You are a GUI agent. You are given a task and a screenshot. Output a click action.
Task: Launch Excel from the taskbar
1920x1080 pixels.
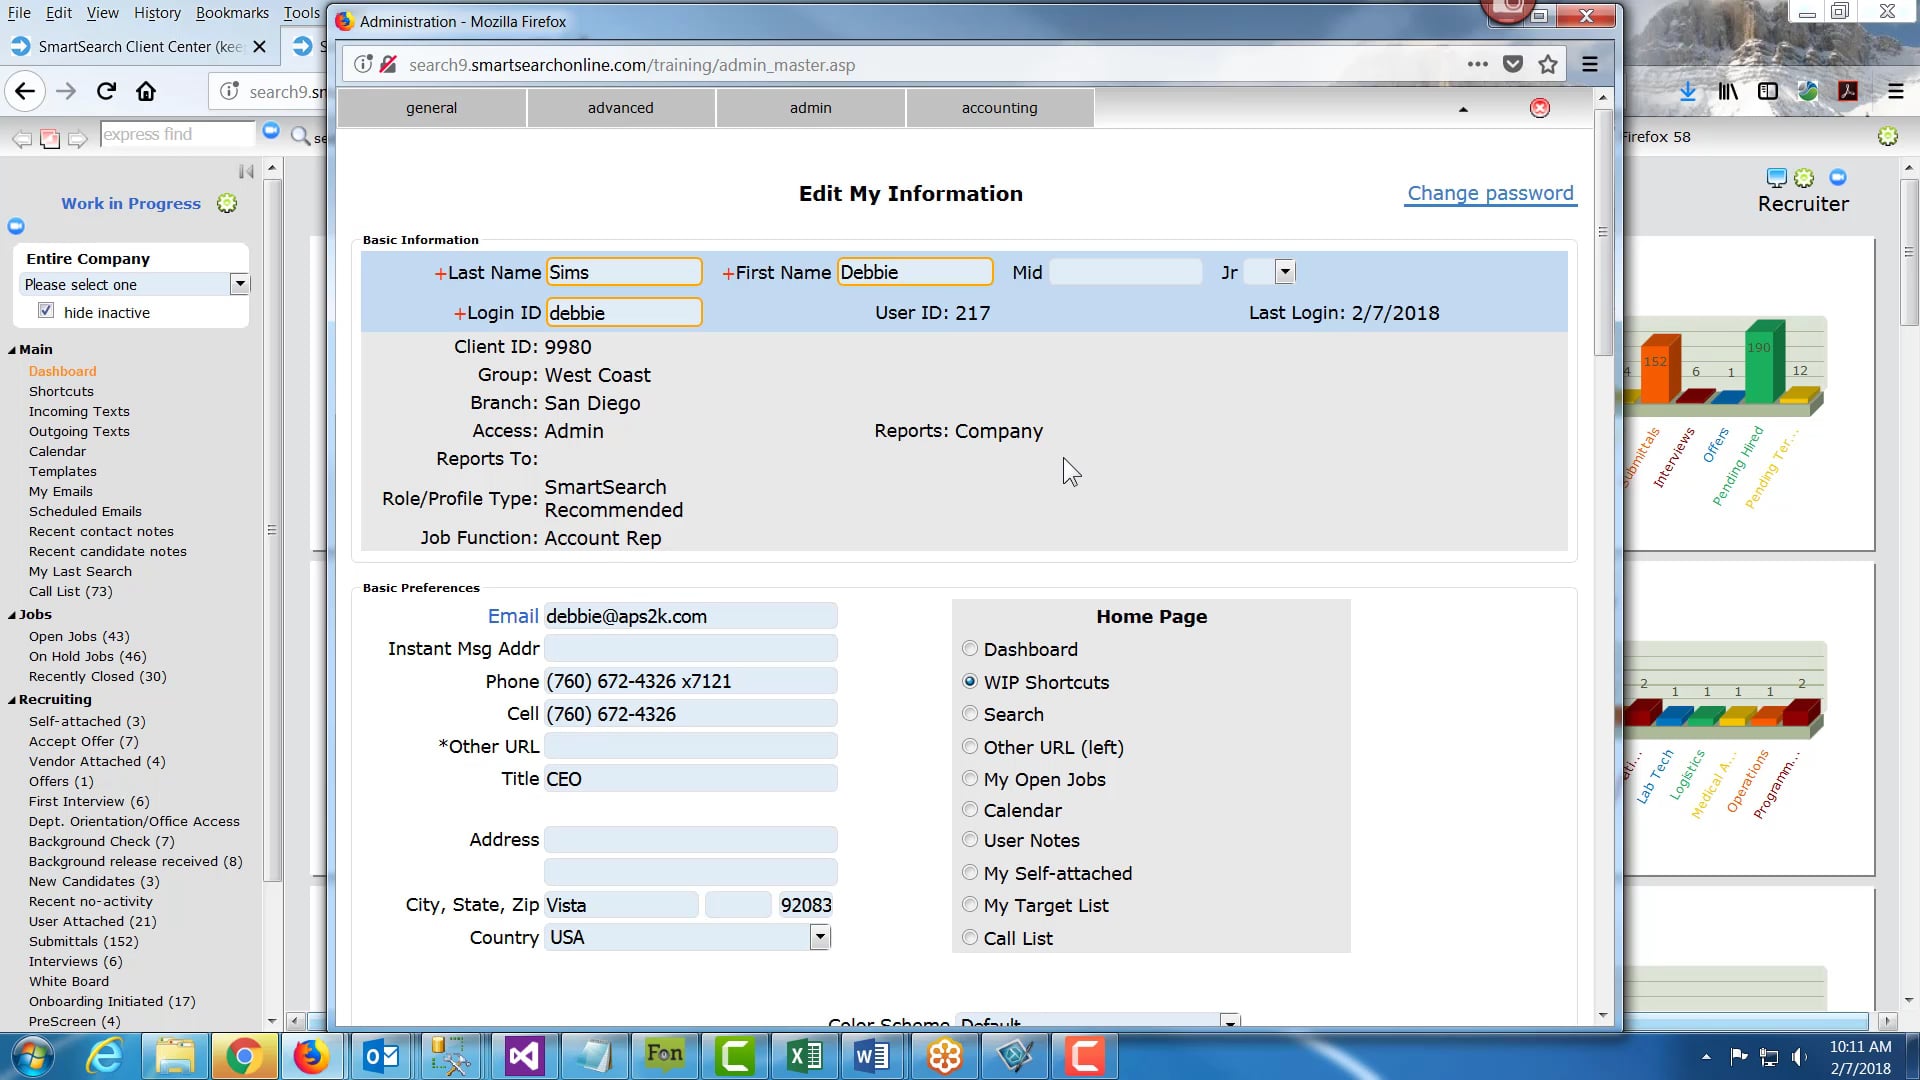coord(805,1056)
